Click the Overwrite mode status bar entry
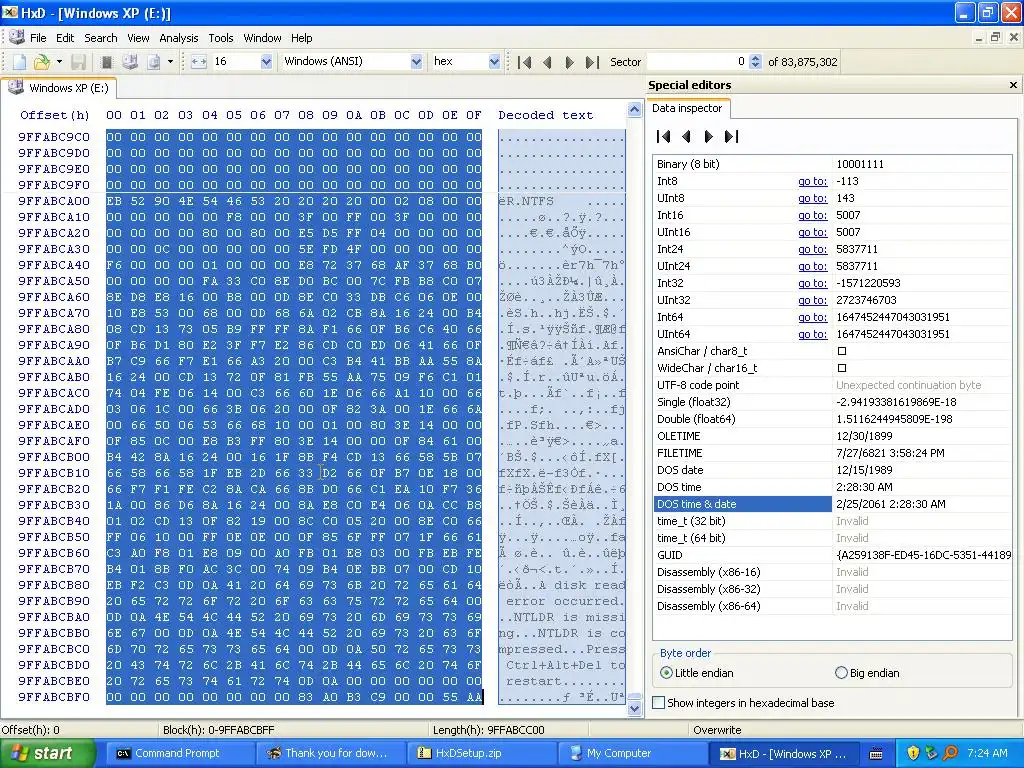Image resolution: width=1024 pixels, height=768 pixels. click(717, 730)
